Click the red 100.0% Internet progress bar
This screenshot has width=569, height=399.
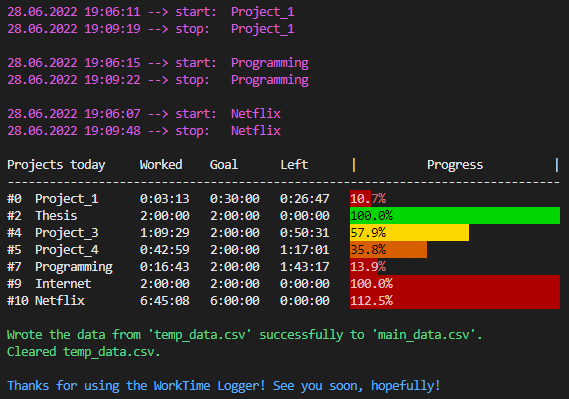click(x=455, y=284)
